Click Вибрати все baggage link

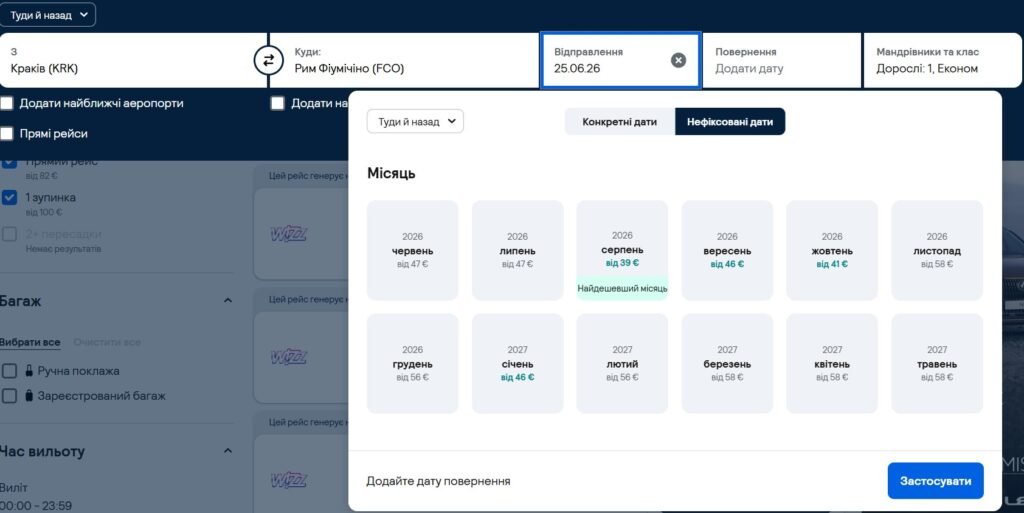pos(30,342)
